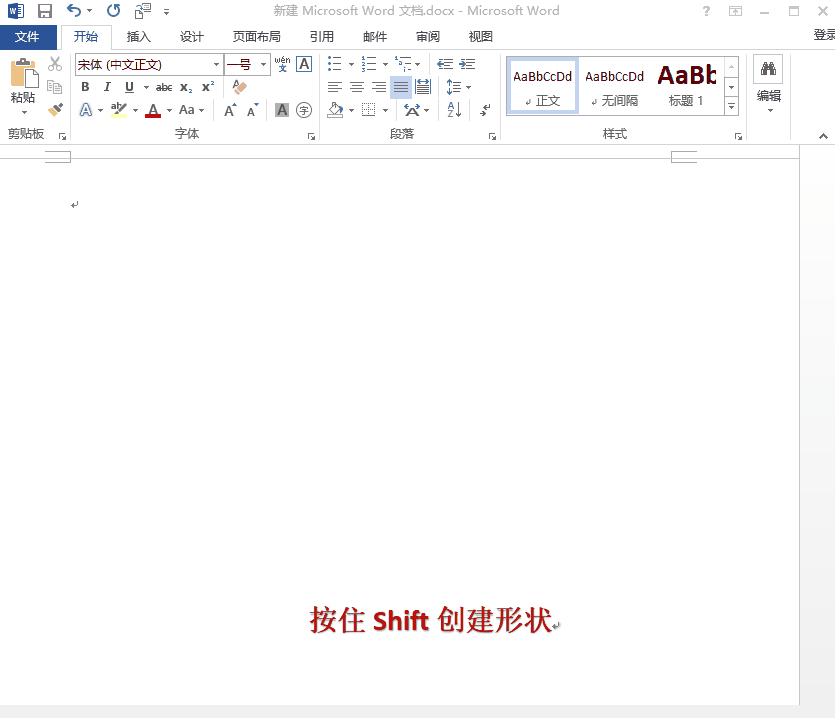Apply red font color

click(153, 110)
